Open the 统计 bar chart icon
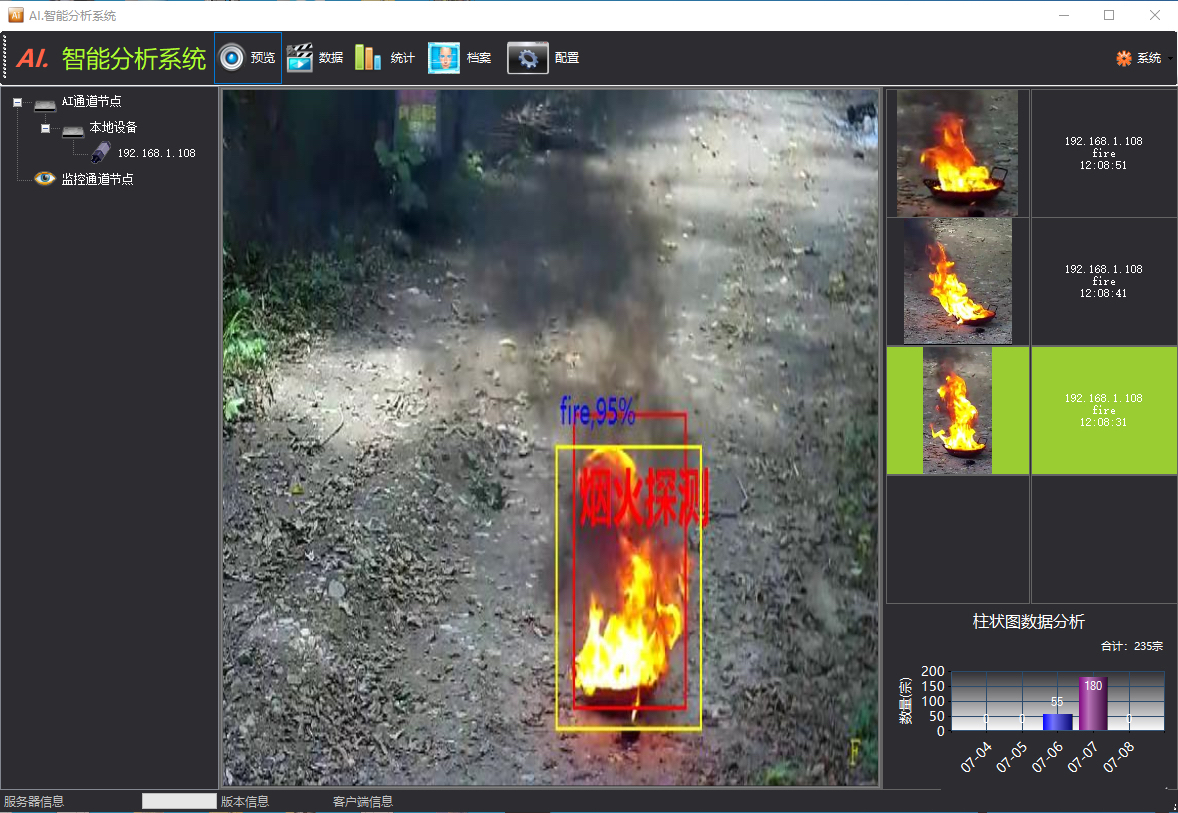Screen dimensions: 1178x813 pyautogui.click(x=367, y=58)
